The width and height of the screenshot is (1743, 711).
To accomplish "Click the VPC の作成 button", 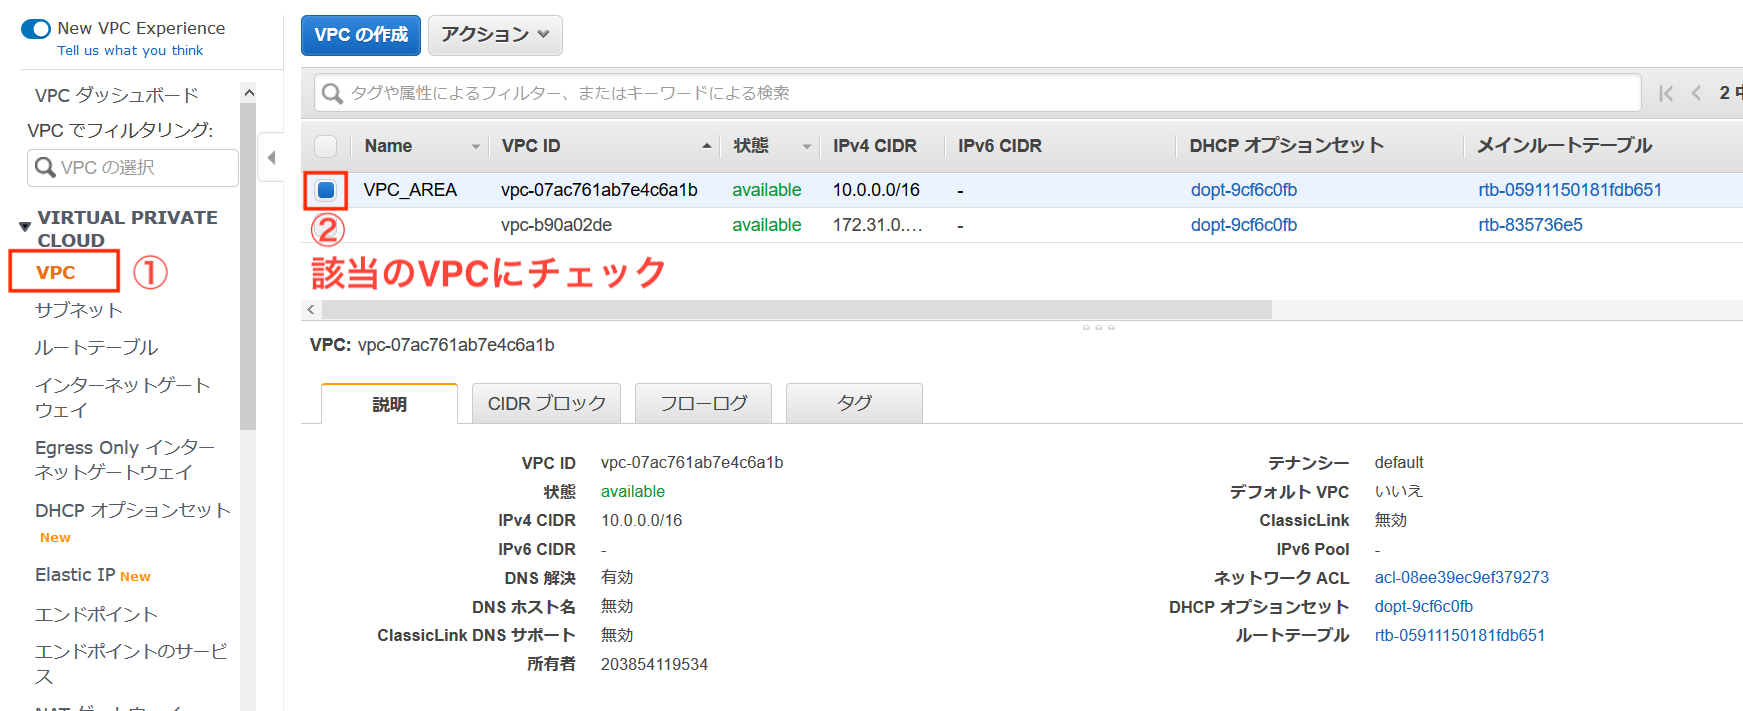I will (361, 35).
